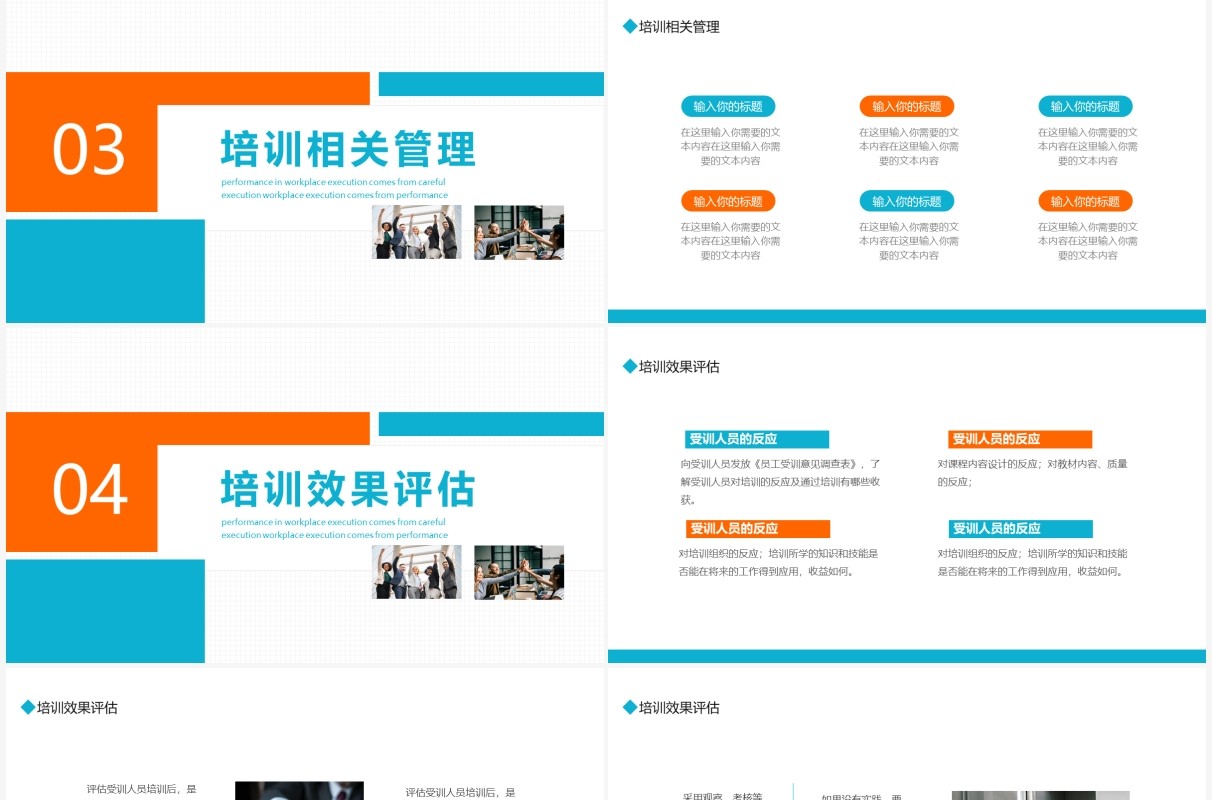
Task: Select the big "培训效果评估" section title on slide 04
Action: point(348,490)
